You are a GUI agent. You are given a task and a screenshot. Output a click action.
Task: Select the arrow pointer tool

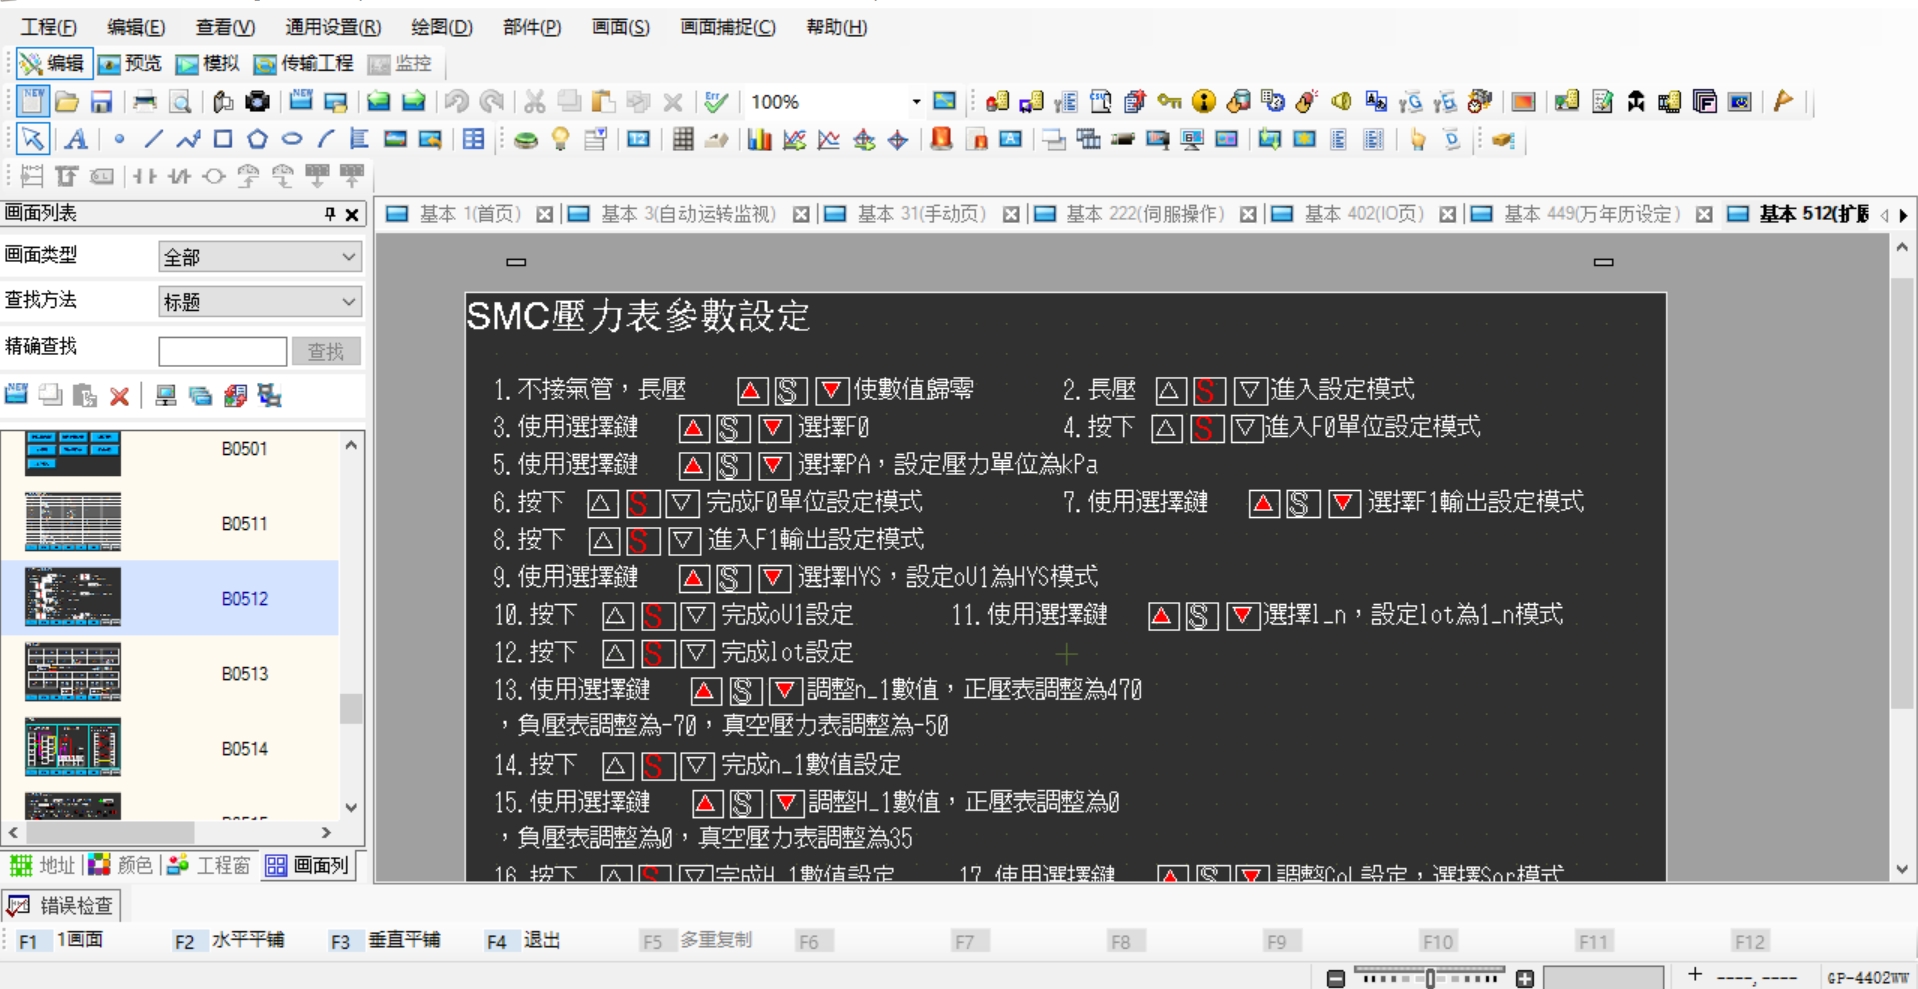32,139
